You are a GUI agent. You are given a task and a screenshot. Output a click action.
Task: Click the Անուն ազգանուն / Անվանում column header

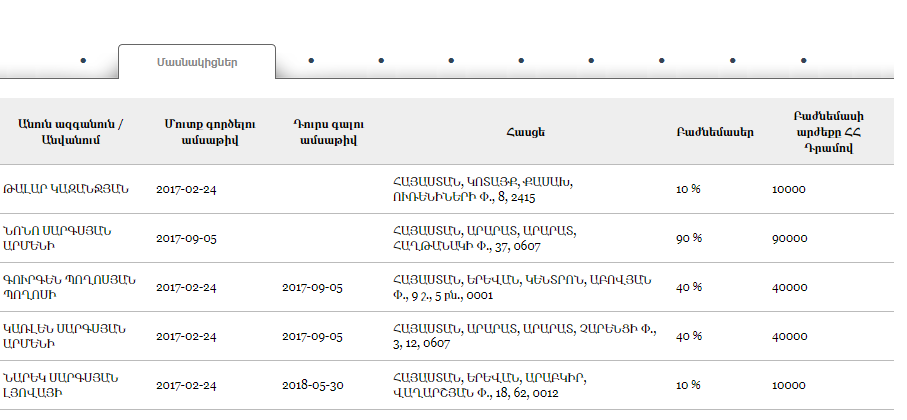pos(71,132)
